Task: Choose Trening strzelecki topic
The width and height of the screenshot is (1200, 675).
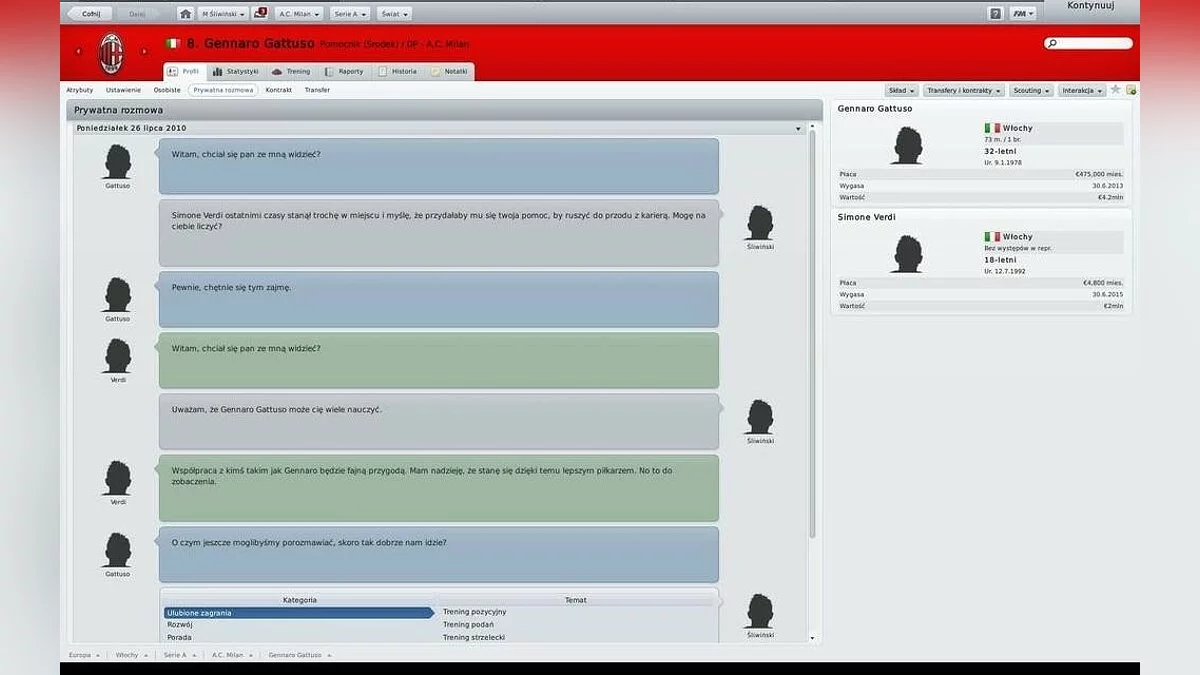Action: pos(474,637)
